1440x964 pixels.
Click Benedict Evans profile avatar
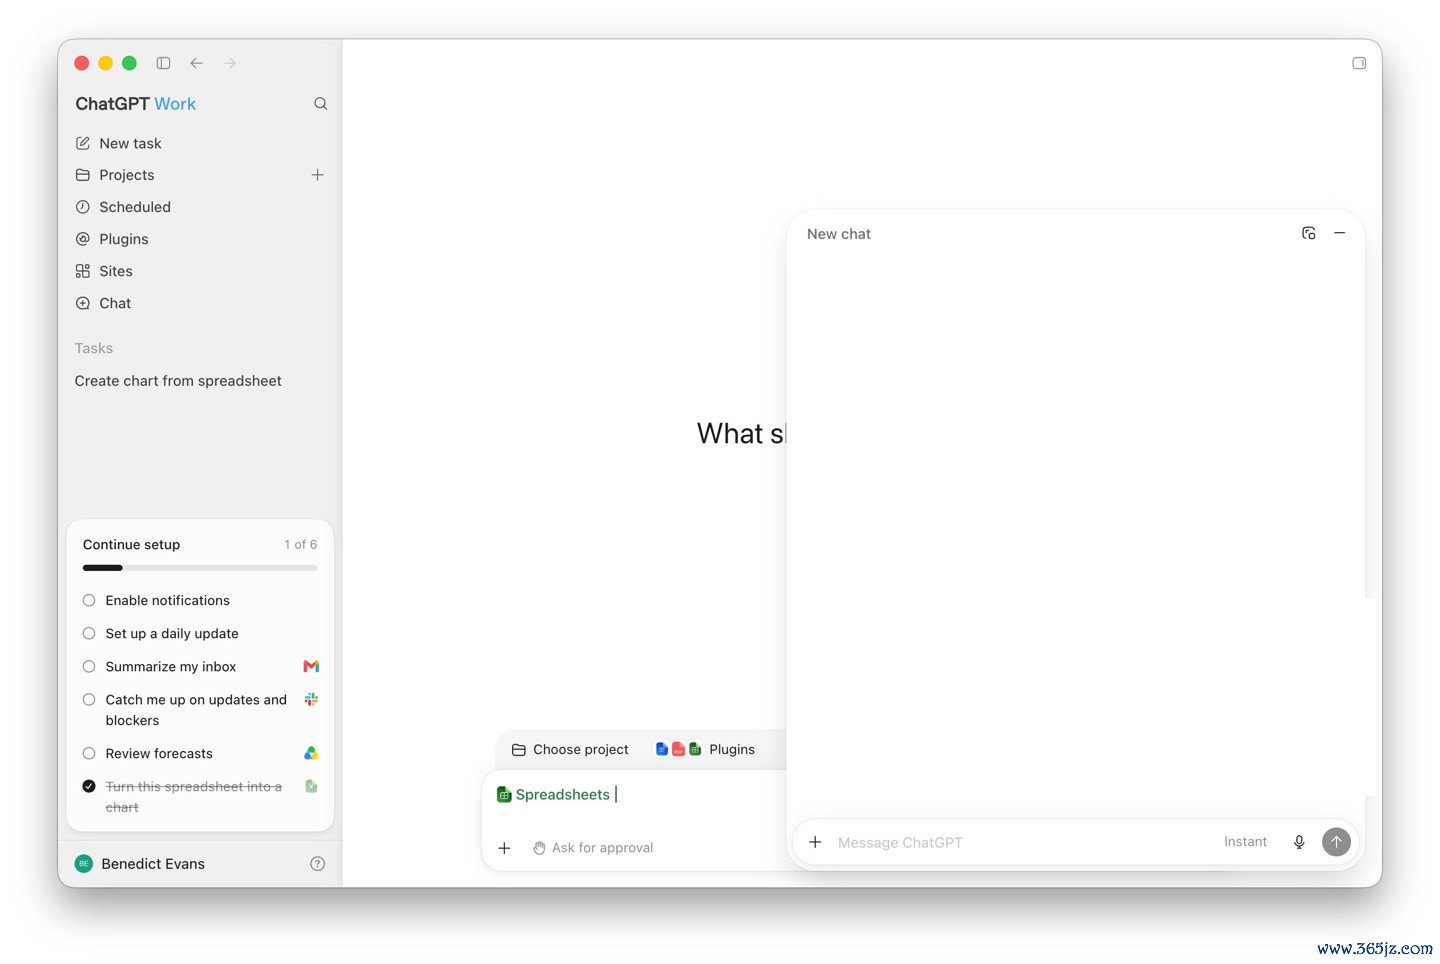(x=84, y=864)
